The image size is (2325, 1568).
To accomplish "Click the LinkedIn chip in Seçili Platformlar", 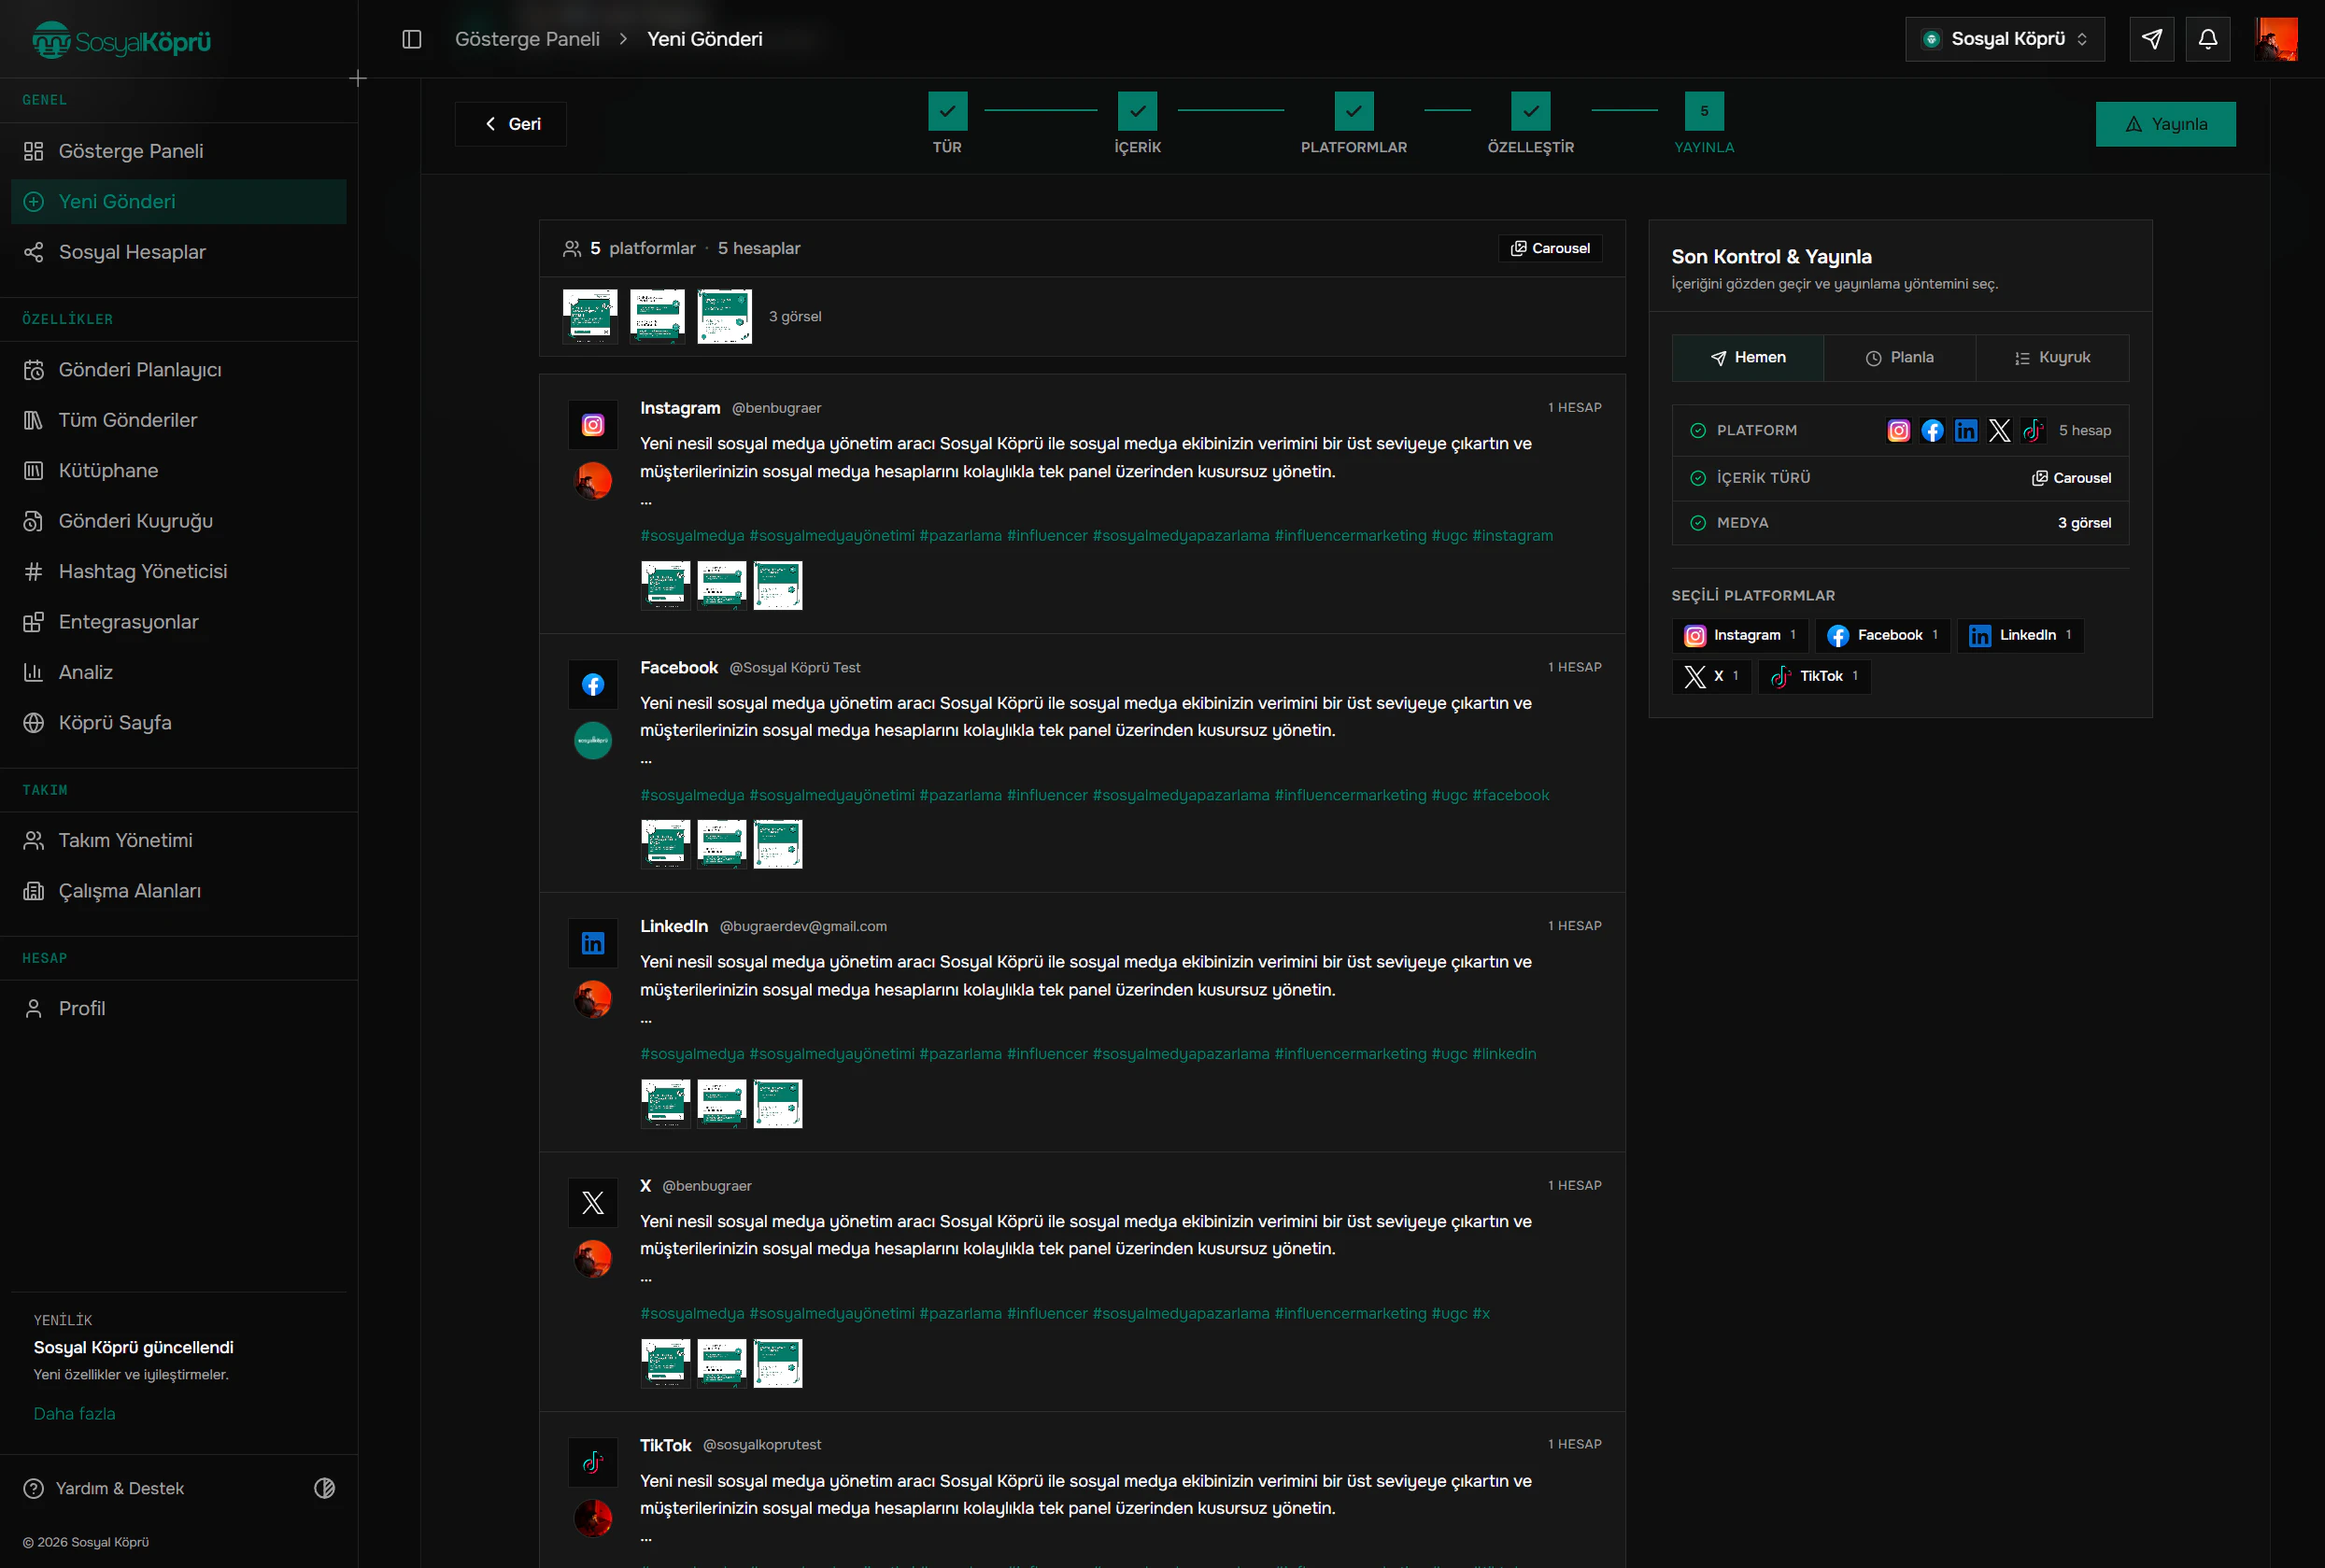I will 2021,636.
